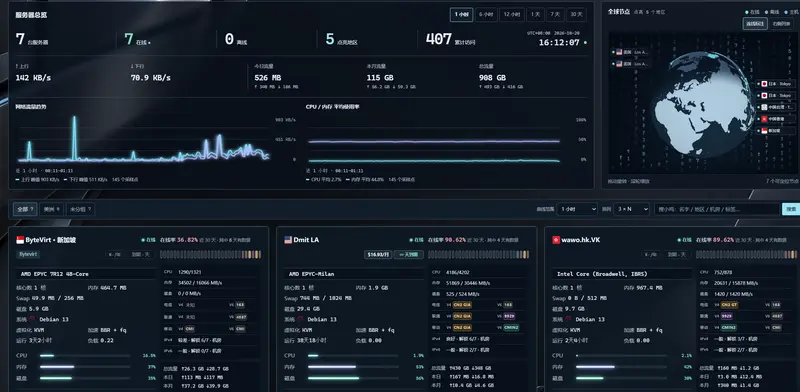Filter servers by the 全部 group
This screenshot has width=800, height=392.
tap(25, 209)
